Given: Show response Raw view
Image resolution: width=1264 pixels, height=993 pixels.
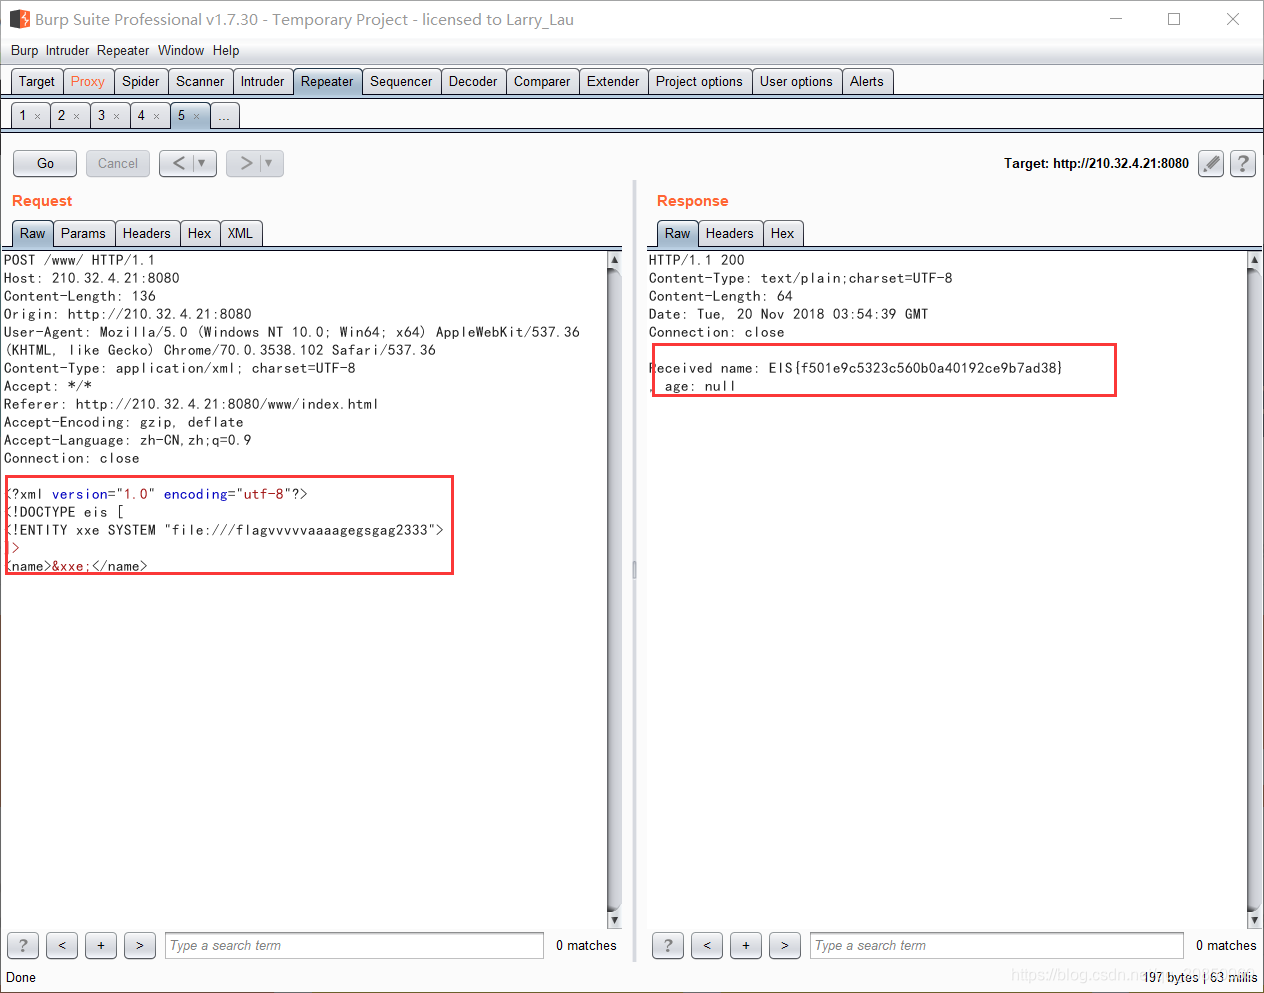Looking at the screenshot, I should coord(678,234).
